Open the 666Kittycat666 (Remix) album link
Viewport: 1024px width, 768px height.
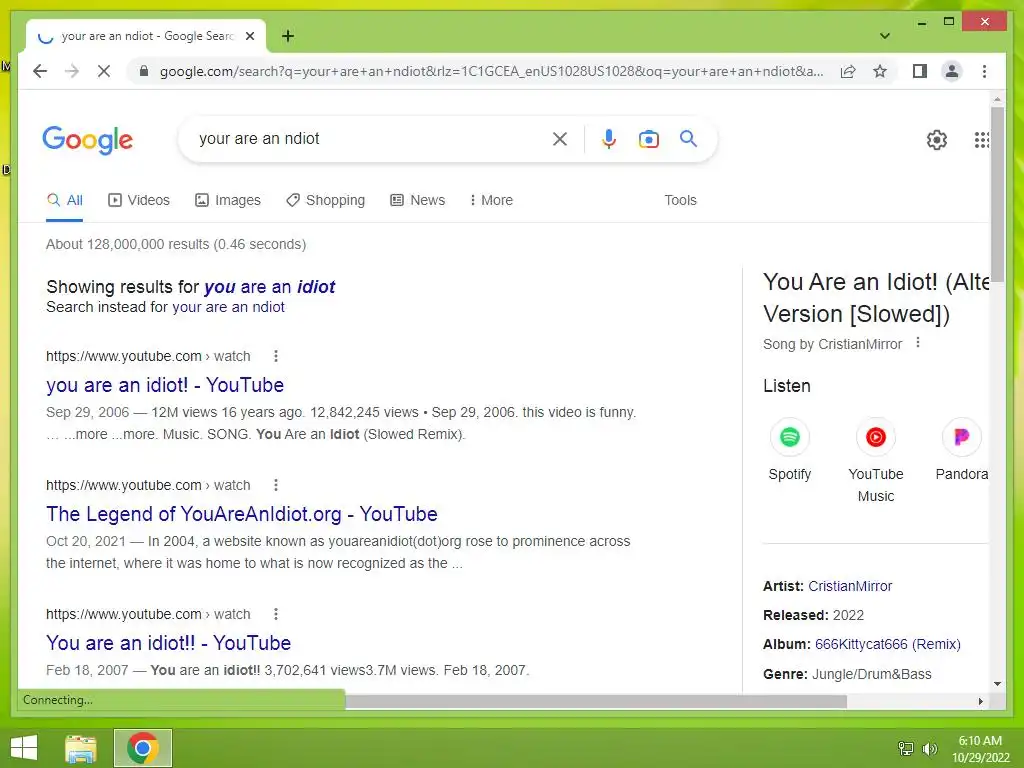(x=888, y=645)
